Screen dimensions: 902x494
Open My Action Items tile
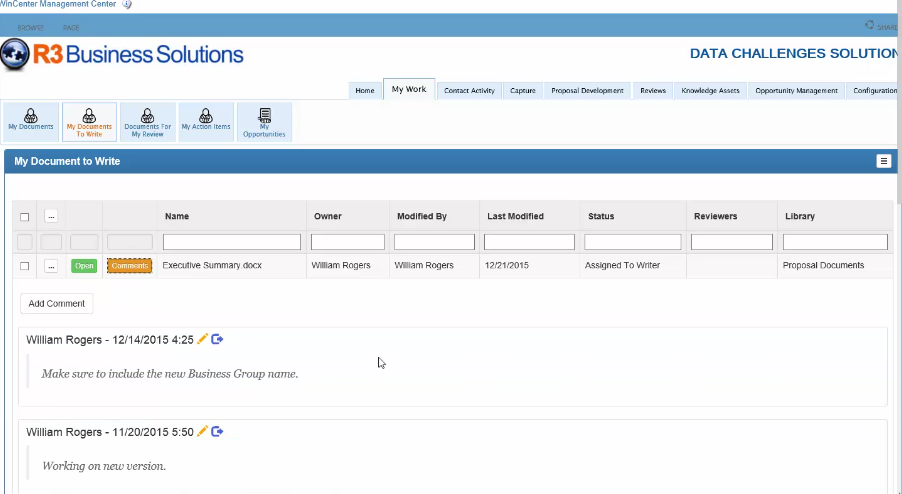[x=206, y=122]
